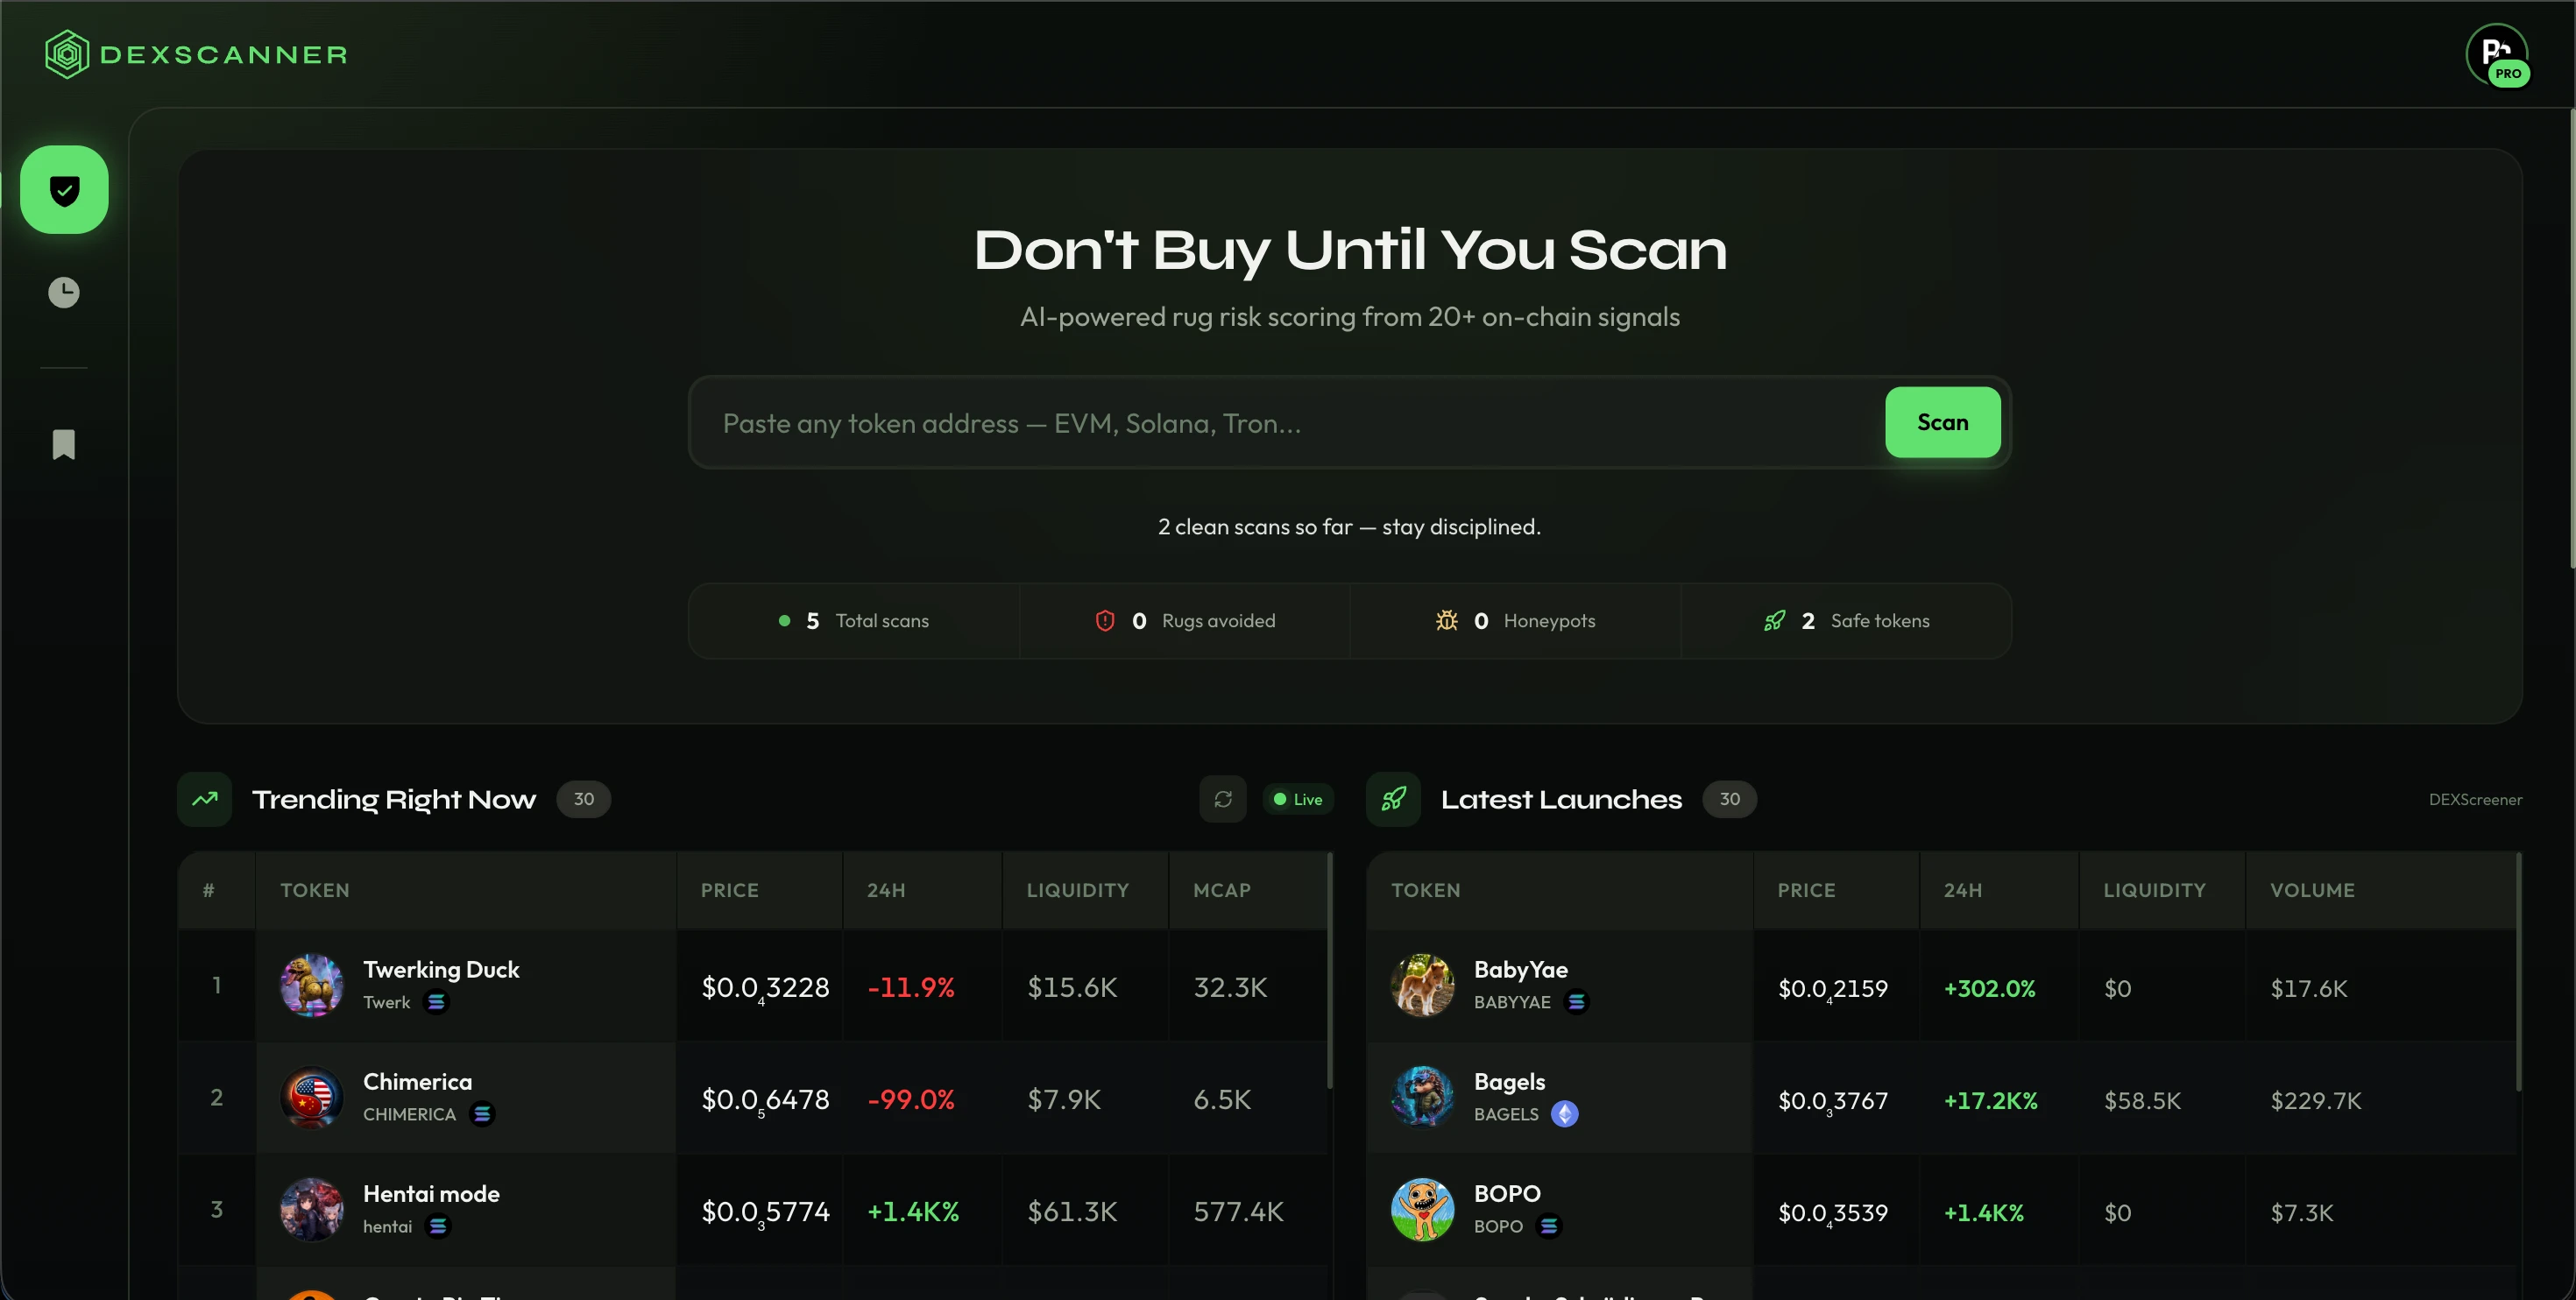Click the Rugs avoided shield icon
This screenshot has width=2576, height=1300.
pyautogui.click(x=1105, y=621)
